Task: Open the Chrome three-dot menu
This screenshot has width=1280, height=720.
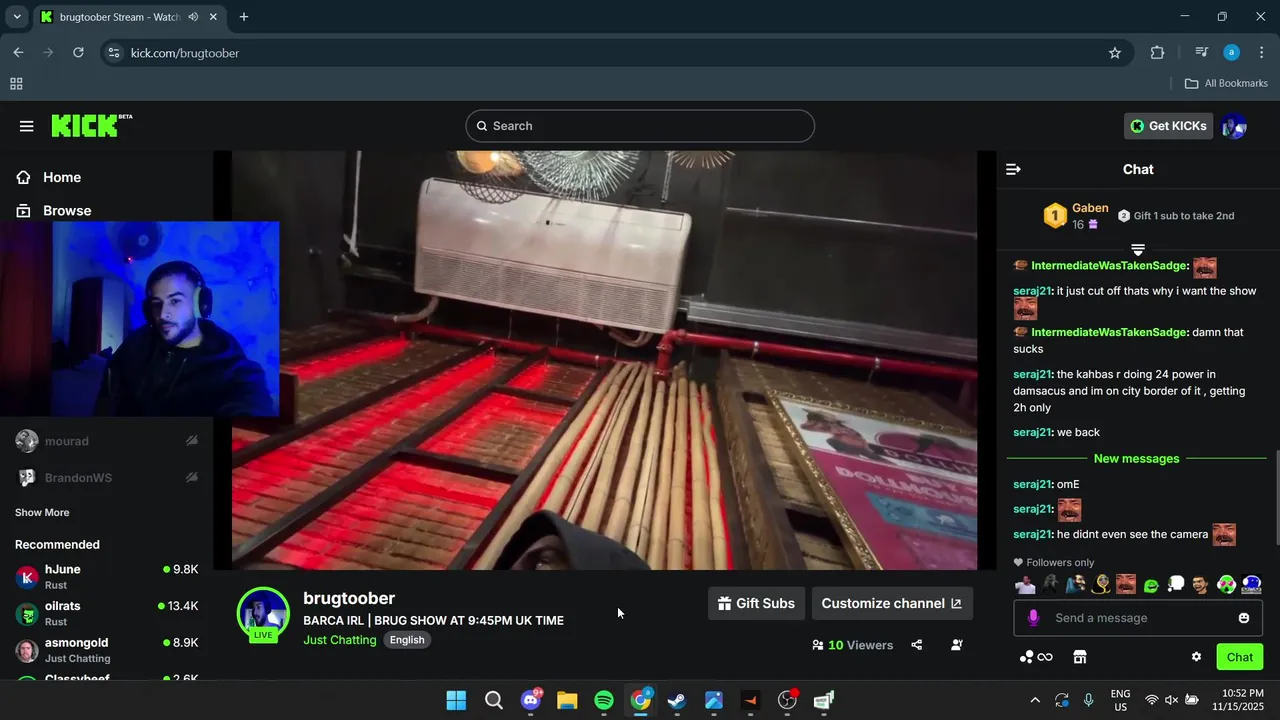Action: 1260,53
